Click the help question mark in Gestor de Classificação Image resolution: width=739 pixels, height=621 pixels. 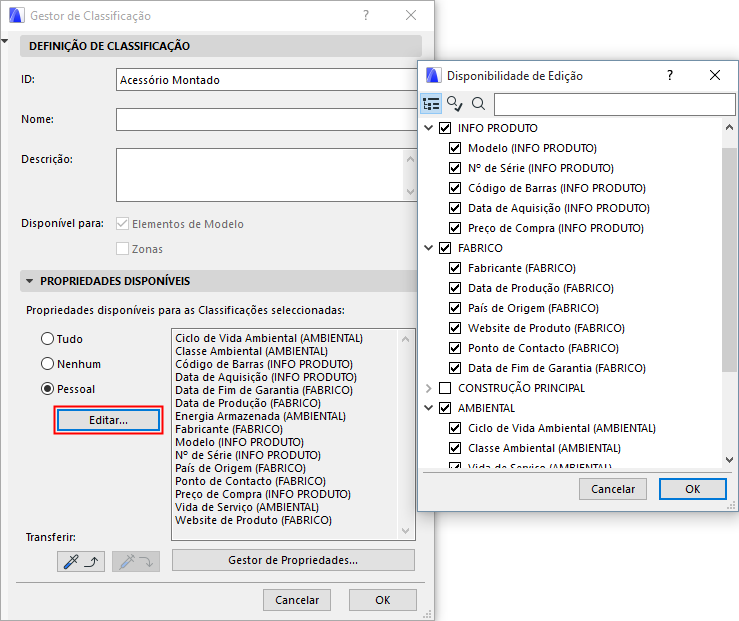click(x=366, y=16)
